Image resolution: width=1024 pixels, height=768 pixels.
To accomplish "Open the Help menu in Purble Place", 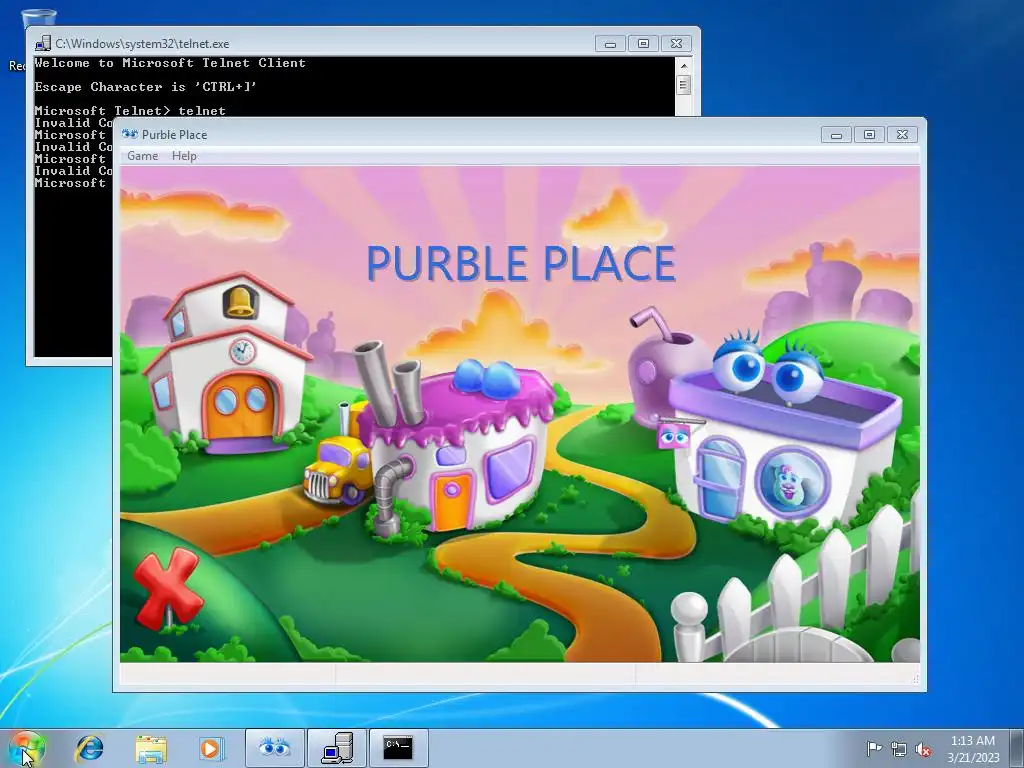I will click(184, 156).
